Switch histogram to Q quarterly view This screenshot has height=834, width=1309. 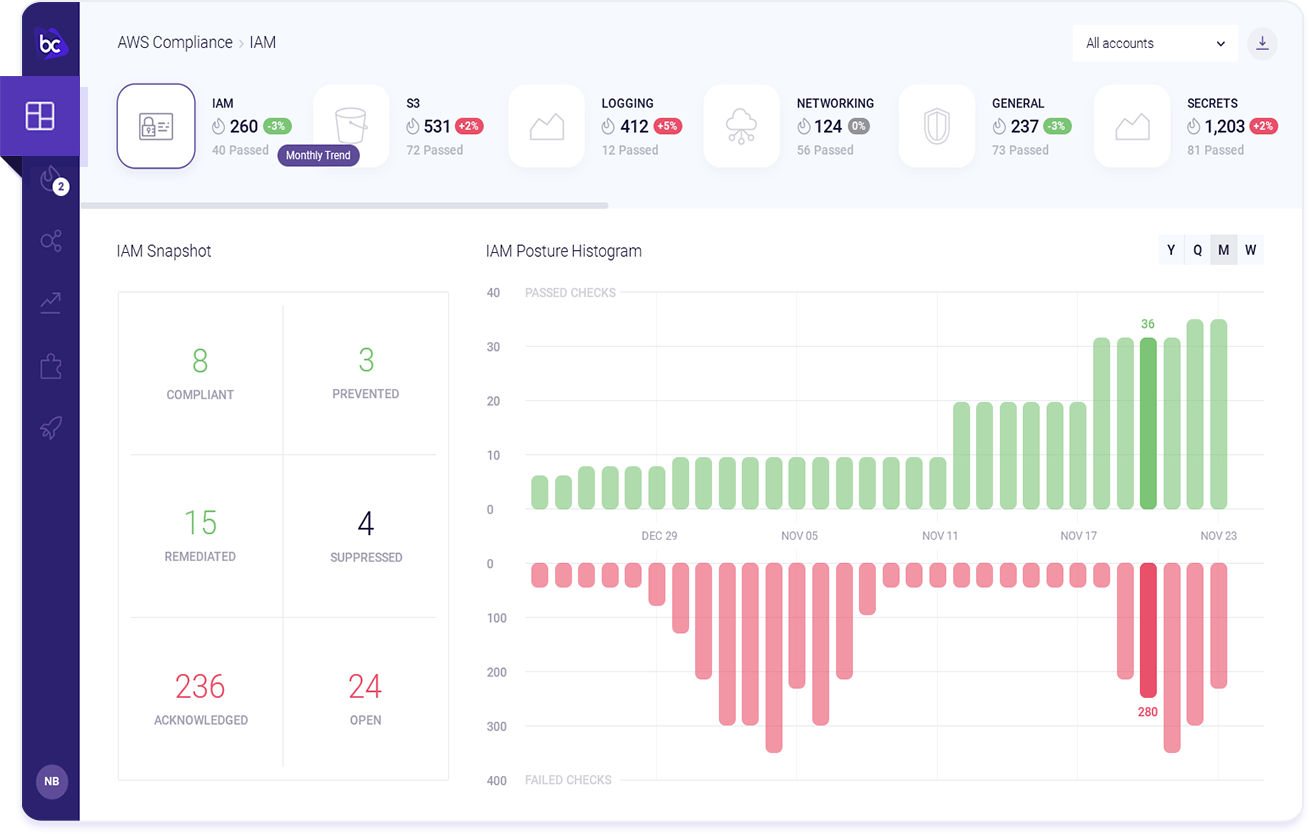tap(1197, 250)
